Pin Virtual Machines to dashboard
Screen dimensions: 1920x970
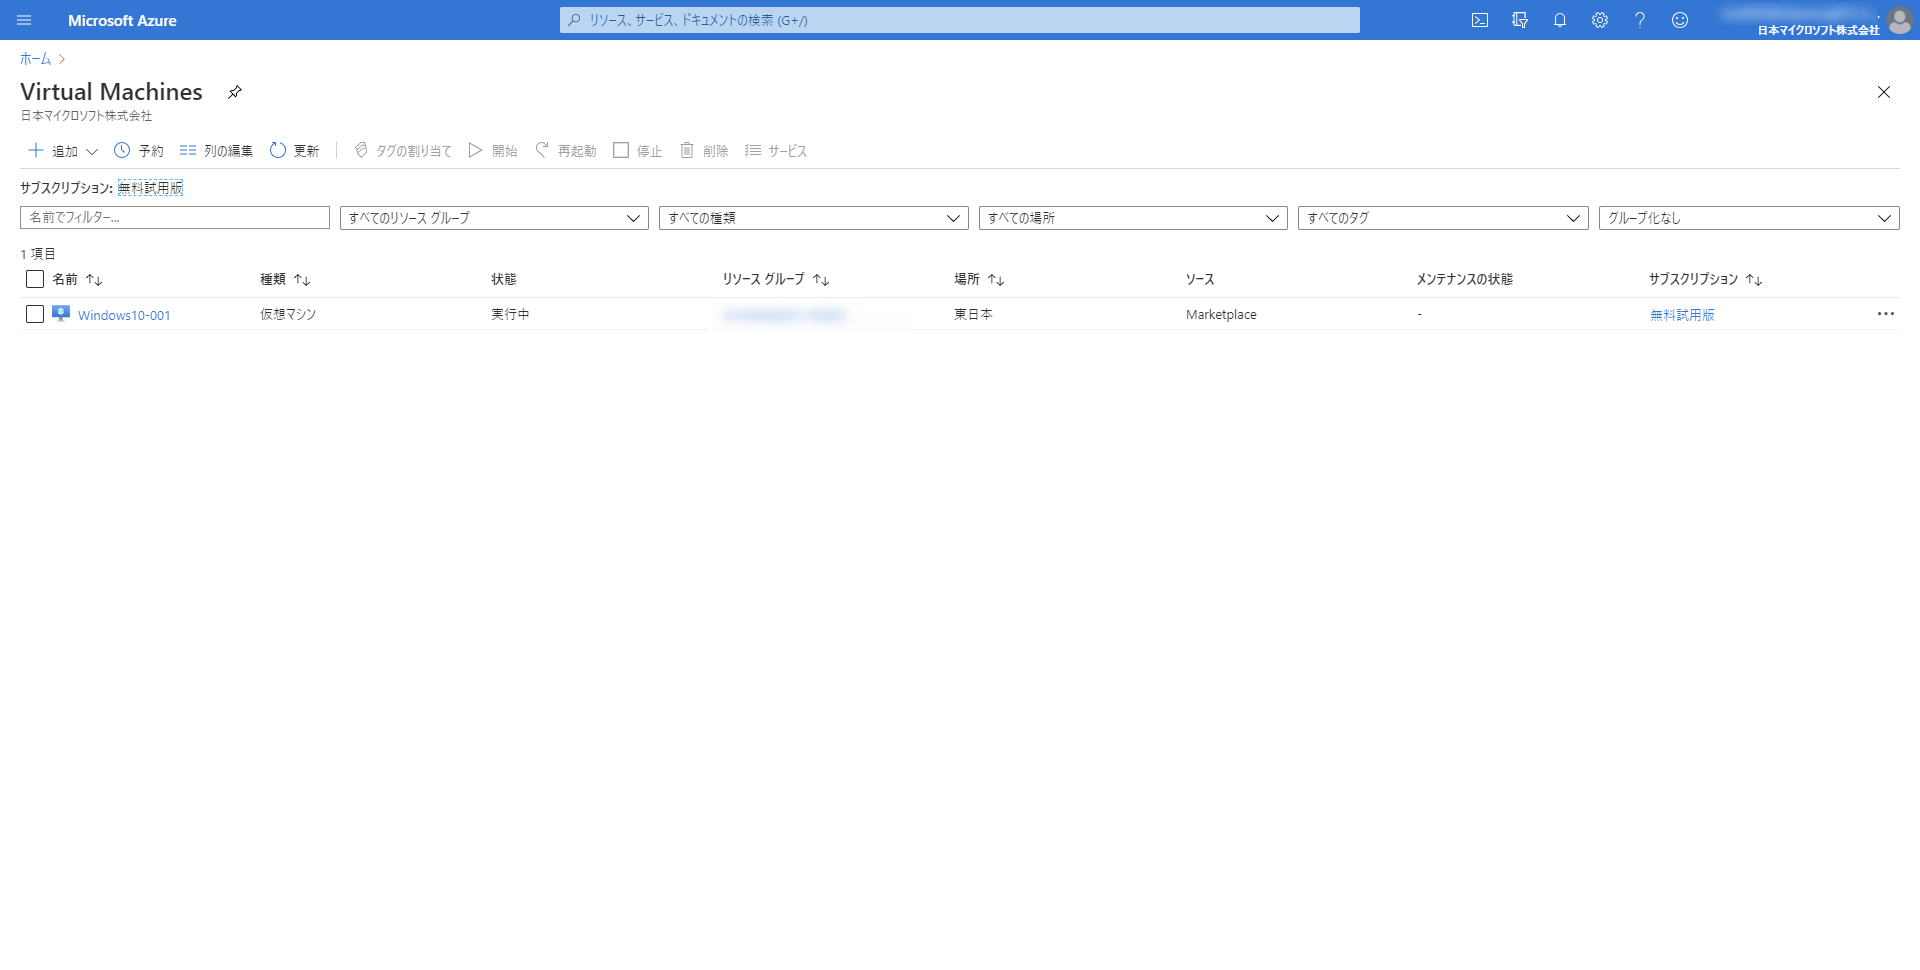[x=235, y=92]
